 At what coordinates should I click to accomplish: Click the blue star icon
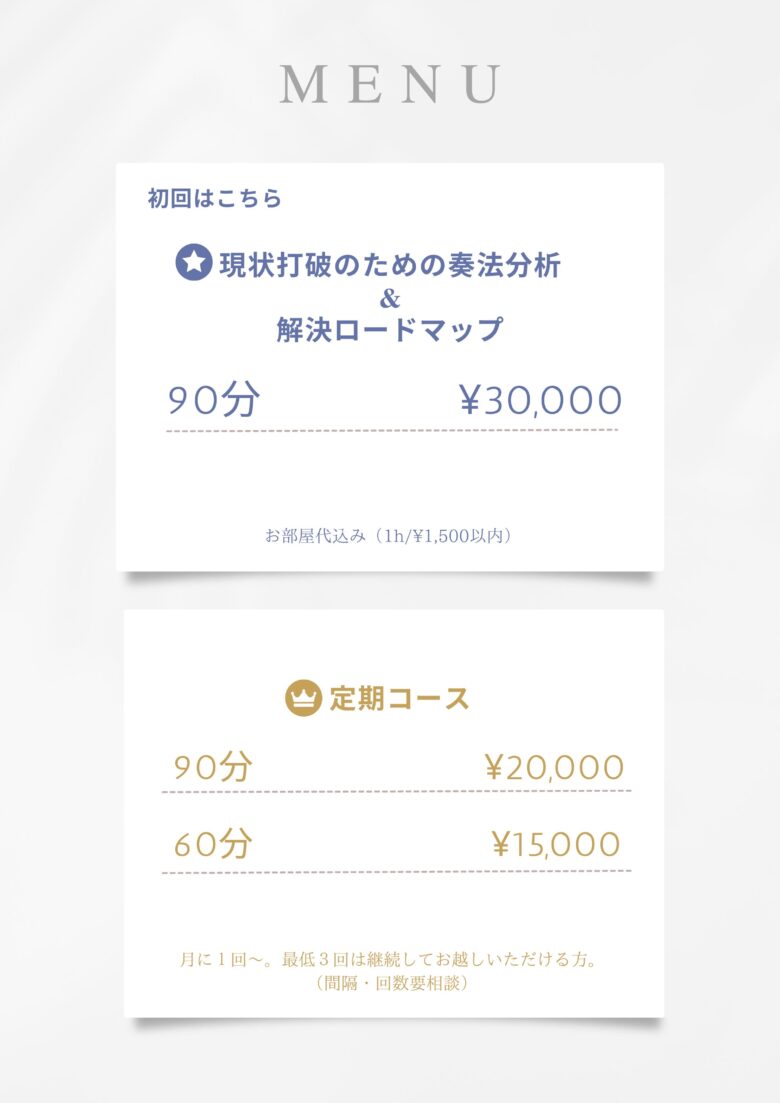pos(194,263)
